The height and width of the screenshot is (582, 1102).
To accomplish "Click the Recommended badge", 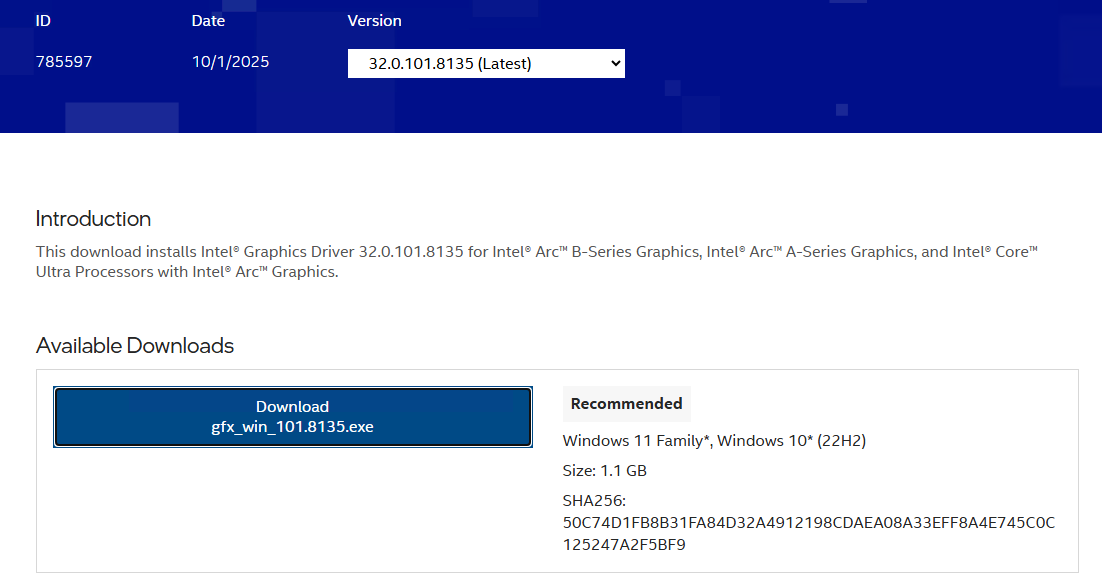I will click(x=626, y=404).
